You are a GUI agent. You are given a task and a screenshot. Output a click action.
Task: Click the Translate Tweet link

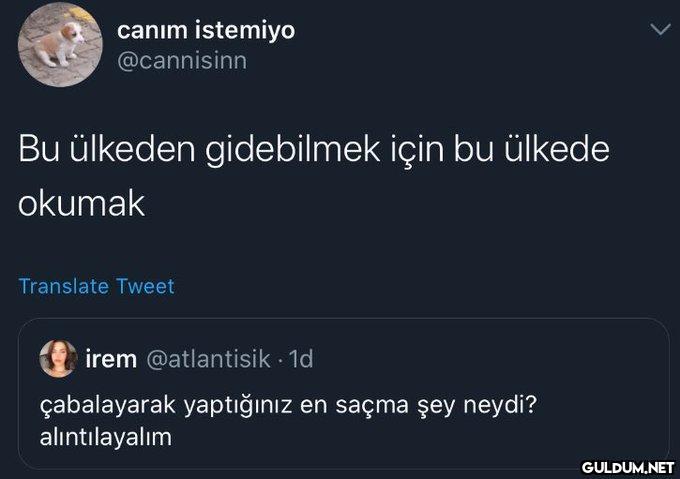96,286
